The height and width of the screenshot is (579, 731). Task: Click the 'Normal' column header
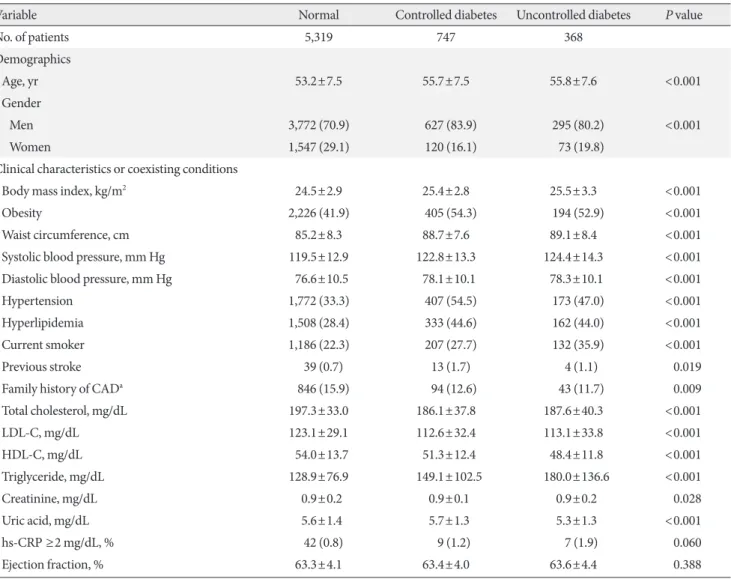[x=318, y=15]
